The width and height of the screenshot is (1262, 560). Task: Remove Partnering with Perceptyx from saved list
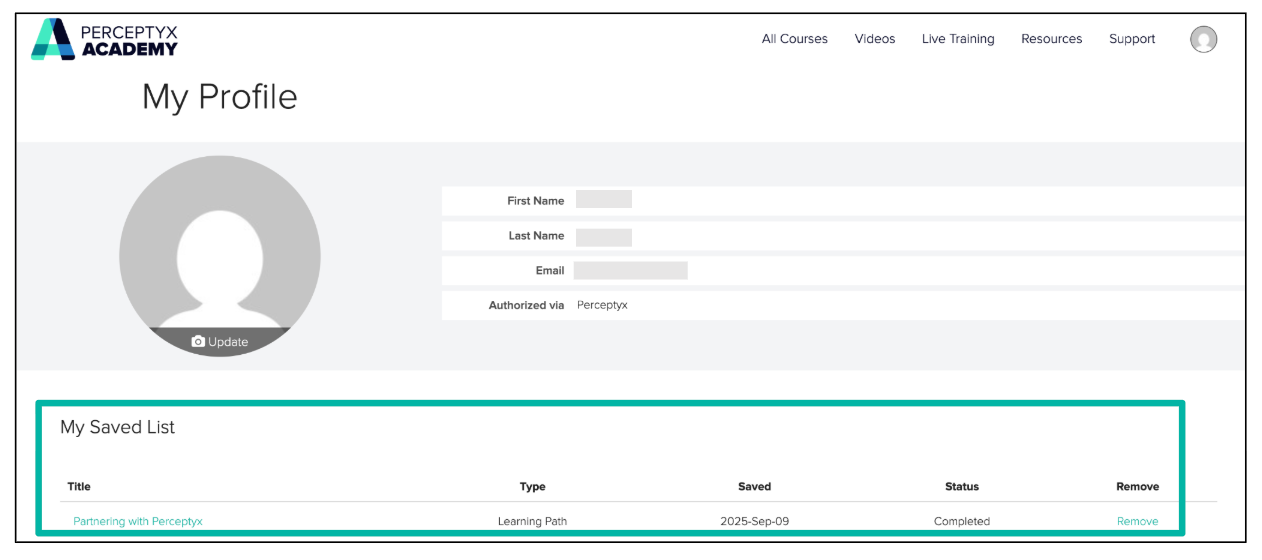tap(1137, 521)
